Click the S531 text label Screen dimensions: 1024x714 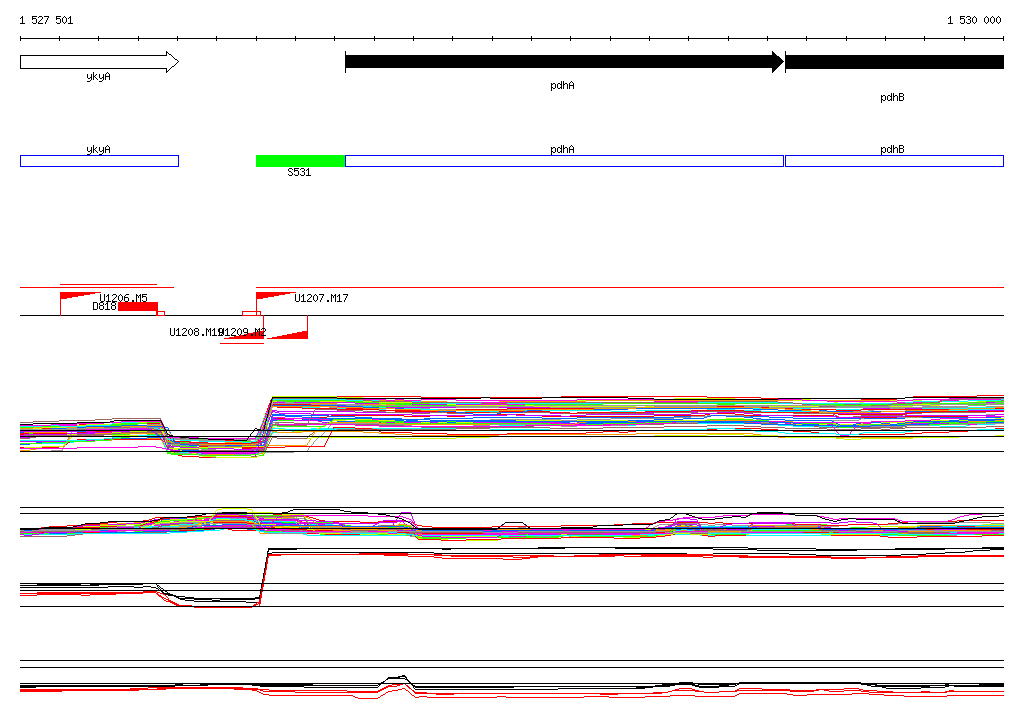click(299, 172)
